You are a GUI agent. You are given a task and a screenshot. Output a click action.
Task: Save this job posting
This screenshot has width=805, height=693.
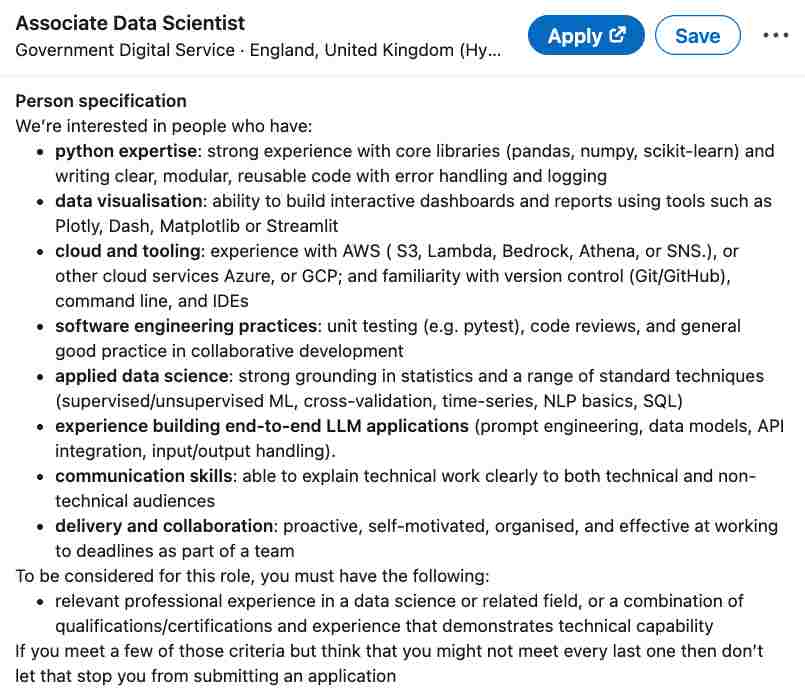click(x=697, y=35)
